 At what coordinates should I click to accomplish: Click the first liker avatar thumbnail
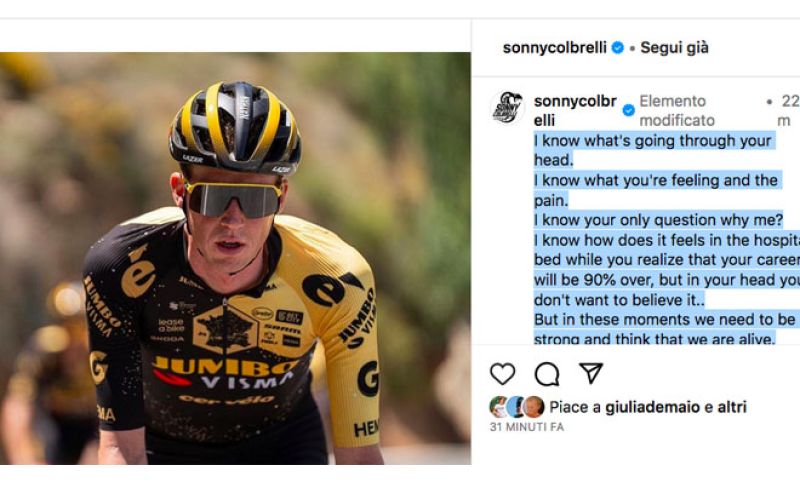click(x=498, y=407)
